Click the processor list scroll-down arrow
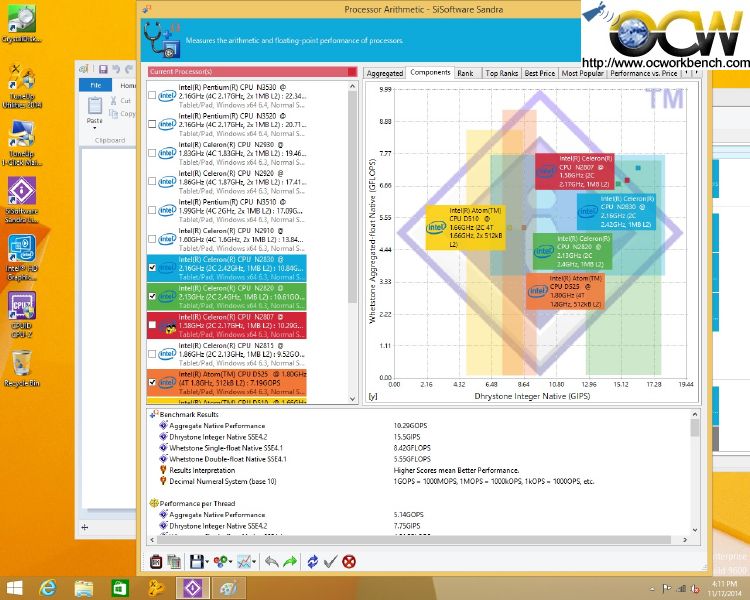Screen dimensions: 750x600 click(353, 398)
